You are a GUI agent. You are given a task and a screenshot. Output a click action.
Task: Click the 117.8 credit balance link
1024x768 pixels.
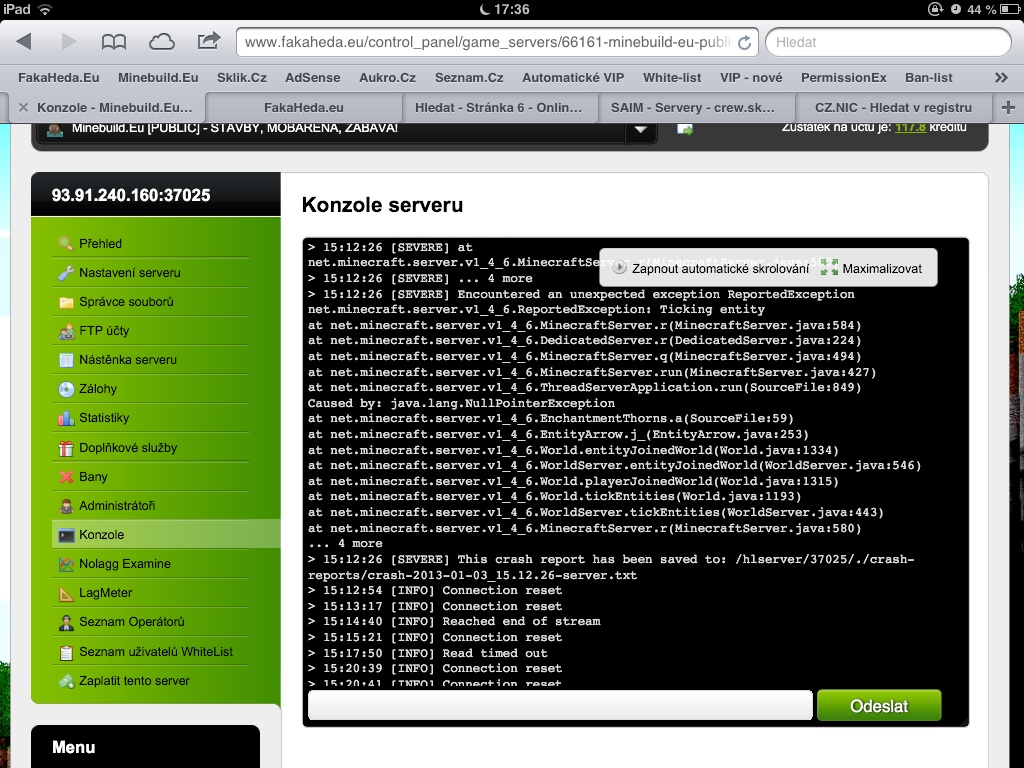(x=910, y=127)
